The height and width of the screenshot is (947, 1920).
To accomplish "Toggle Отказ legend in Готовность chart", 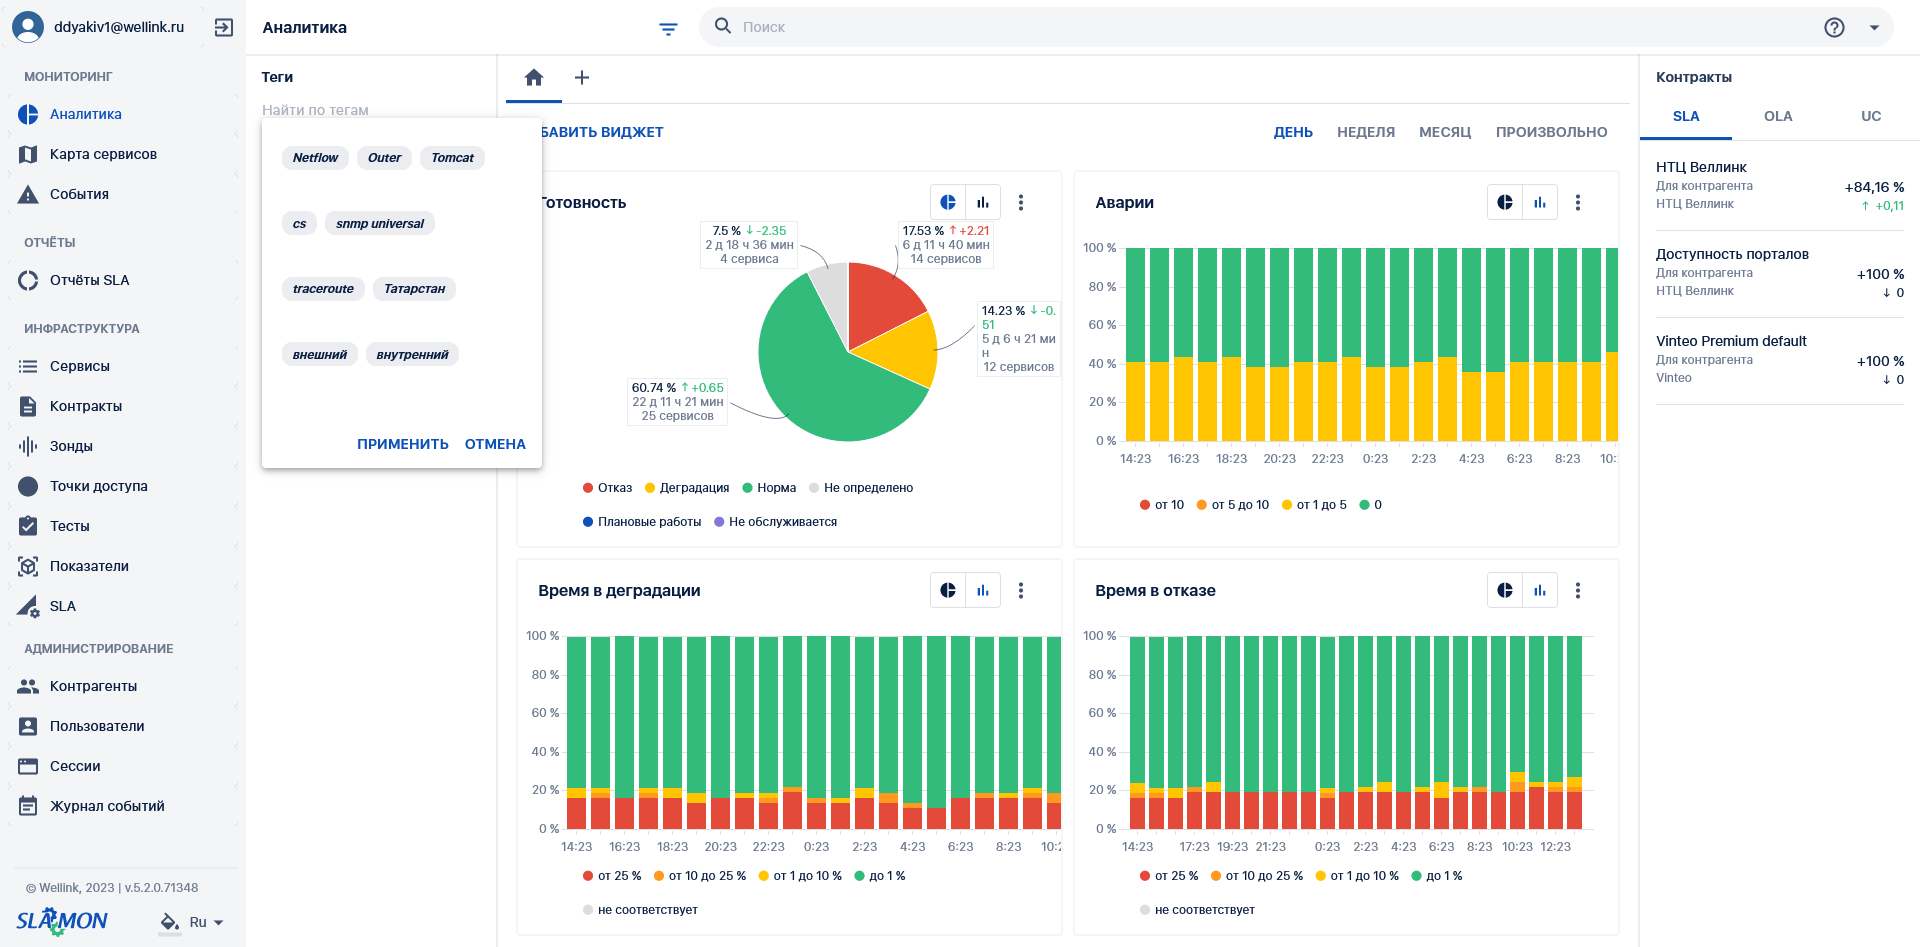I will 608,488.
